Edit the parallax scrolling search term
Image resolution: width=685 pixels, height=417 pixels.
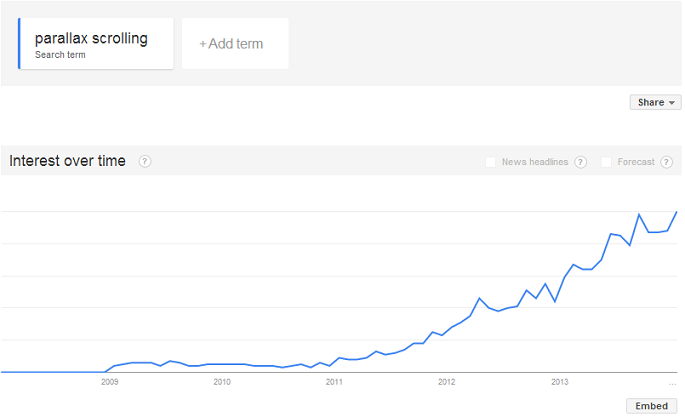pyautogui.click(x=91, y=39)
